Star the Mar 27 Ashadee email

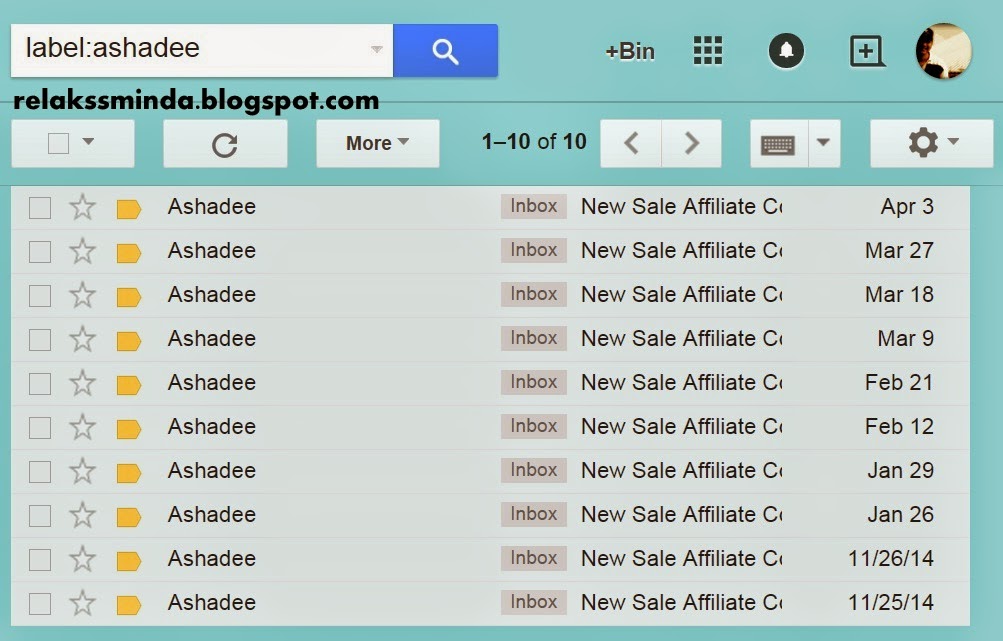[x=83, y=251]
